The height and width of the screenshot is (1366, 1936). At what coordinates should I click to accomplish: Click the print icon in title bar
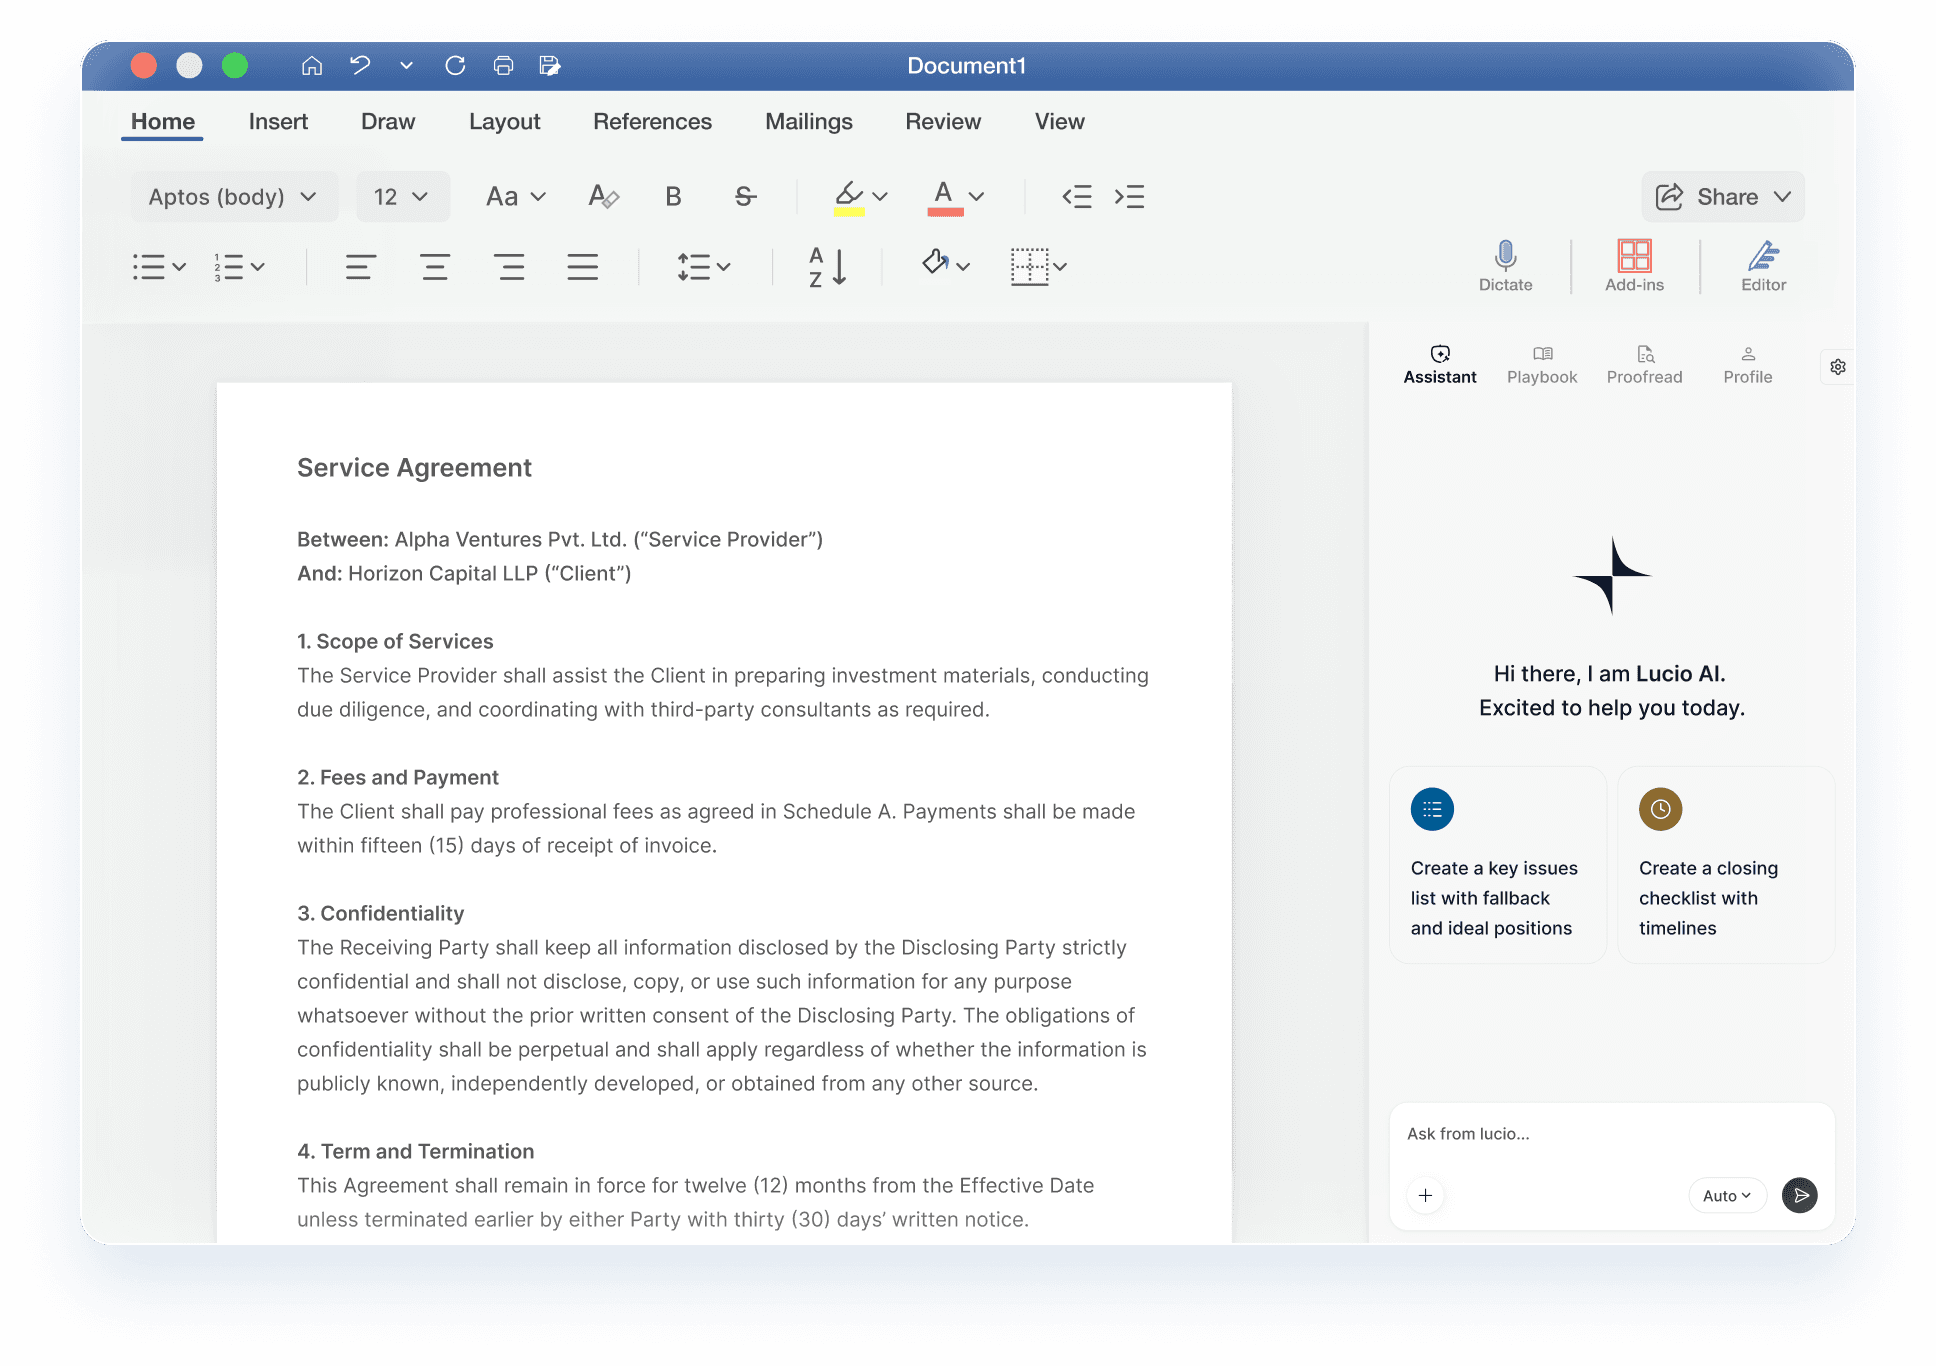click(x=503, y=66)
